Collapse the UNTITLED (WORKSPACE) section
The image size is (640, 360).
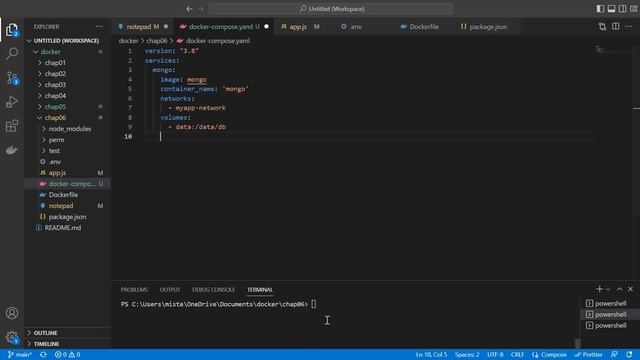pyautogui.click(x=67, y=41)
